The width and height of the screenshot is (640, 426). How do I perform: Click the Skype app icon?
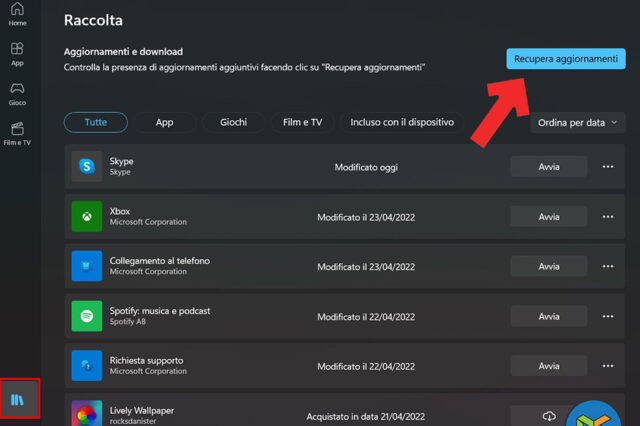click(x=87, y=167)
